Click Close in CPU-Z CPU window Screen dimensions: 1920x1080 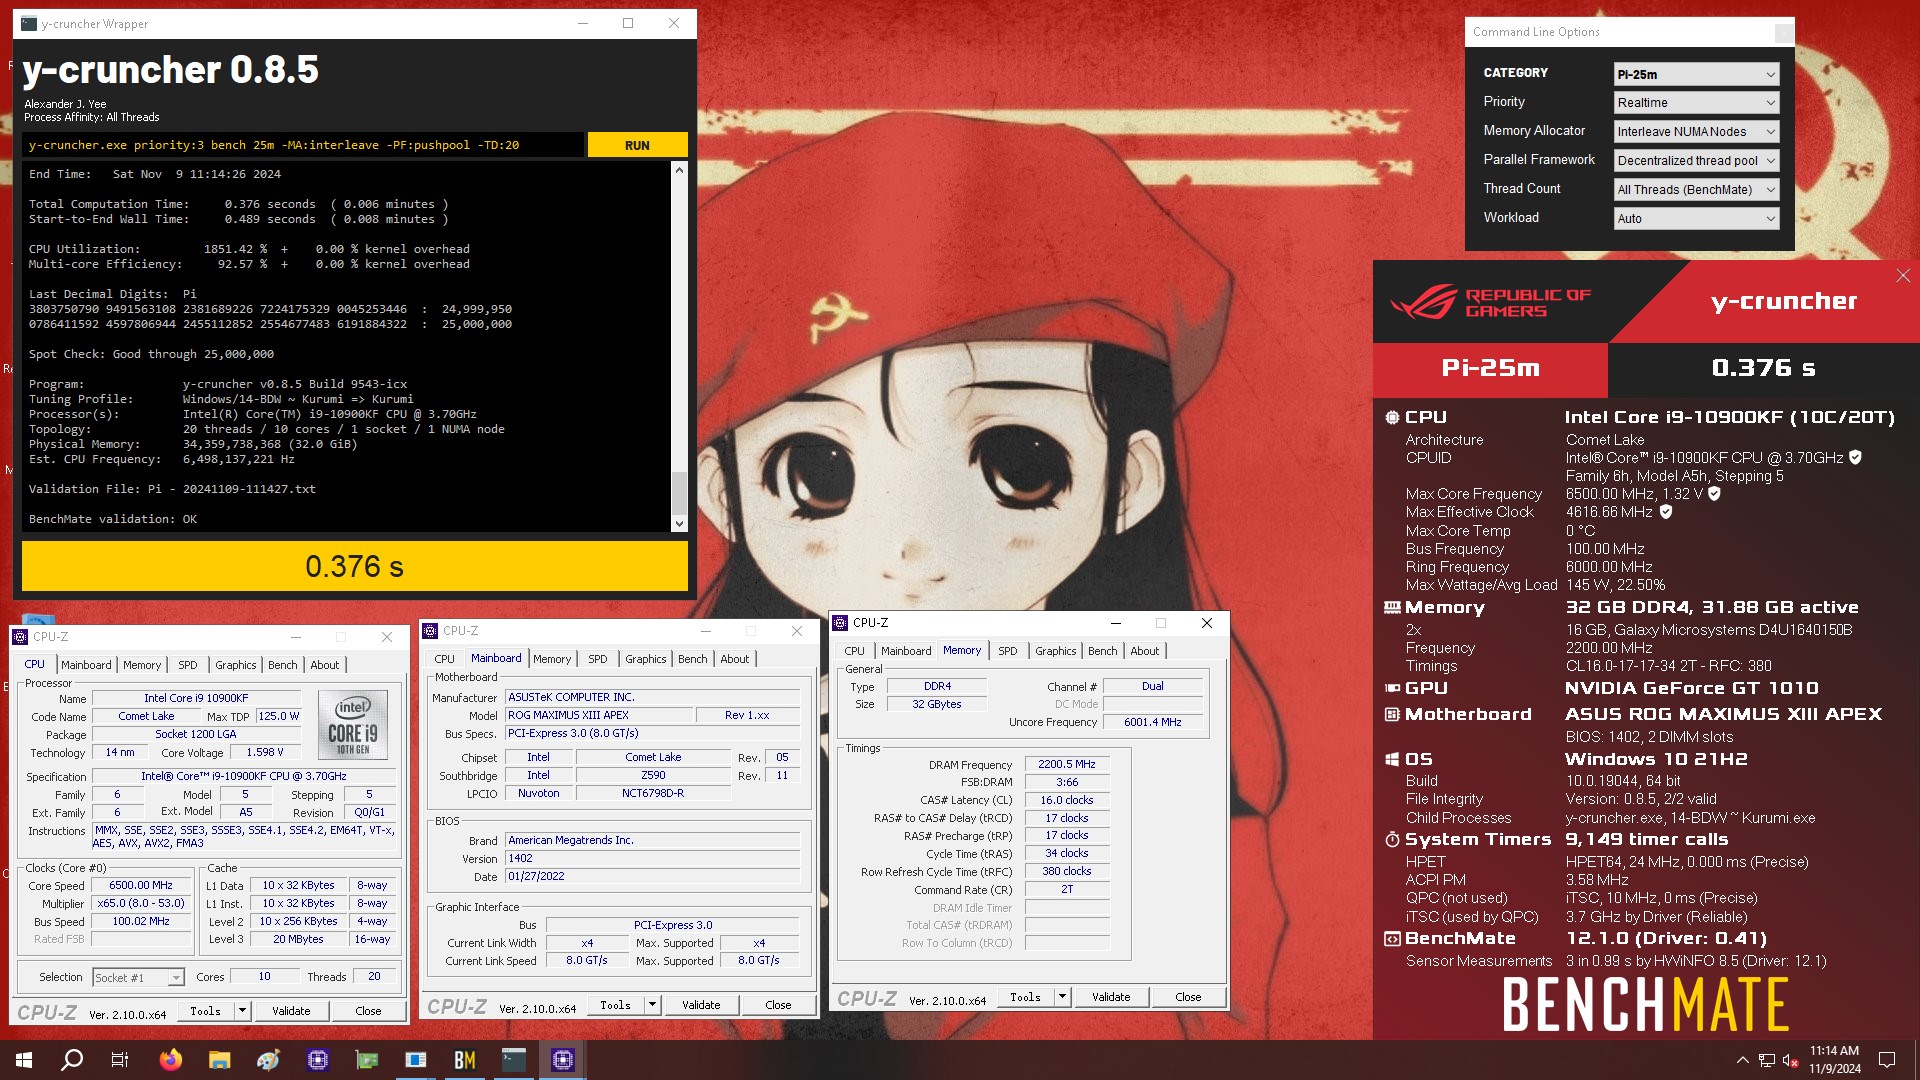tap(368, 1011)
